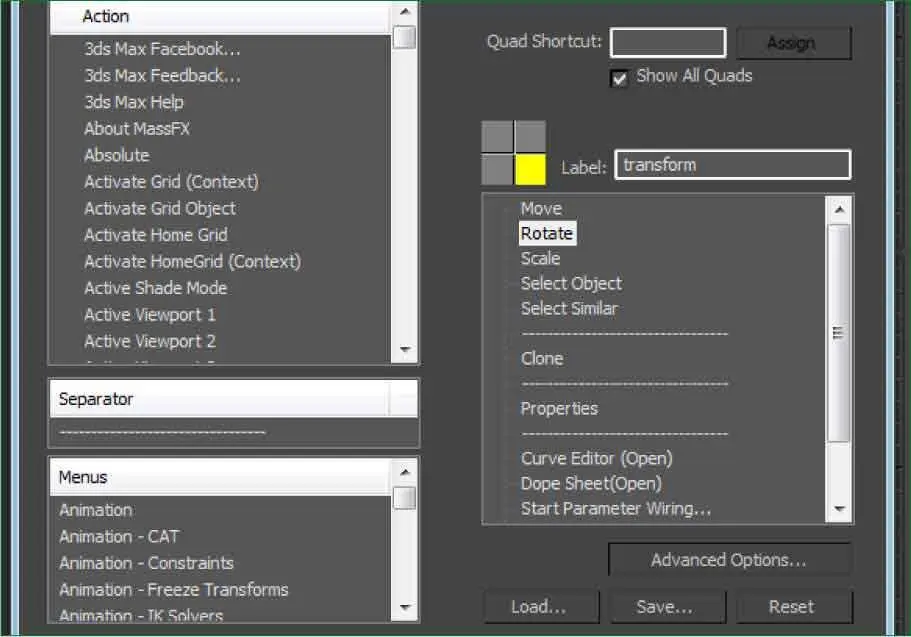This screenshot has width=911, height=637.
Task: Select Start Parameter Wiring... entry
Action: pos(616,509)
